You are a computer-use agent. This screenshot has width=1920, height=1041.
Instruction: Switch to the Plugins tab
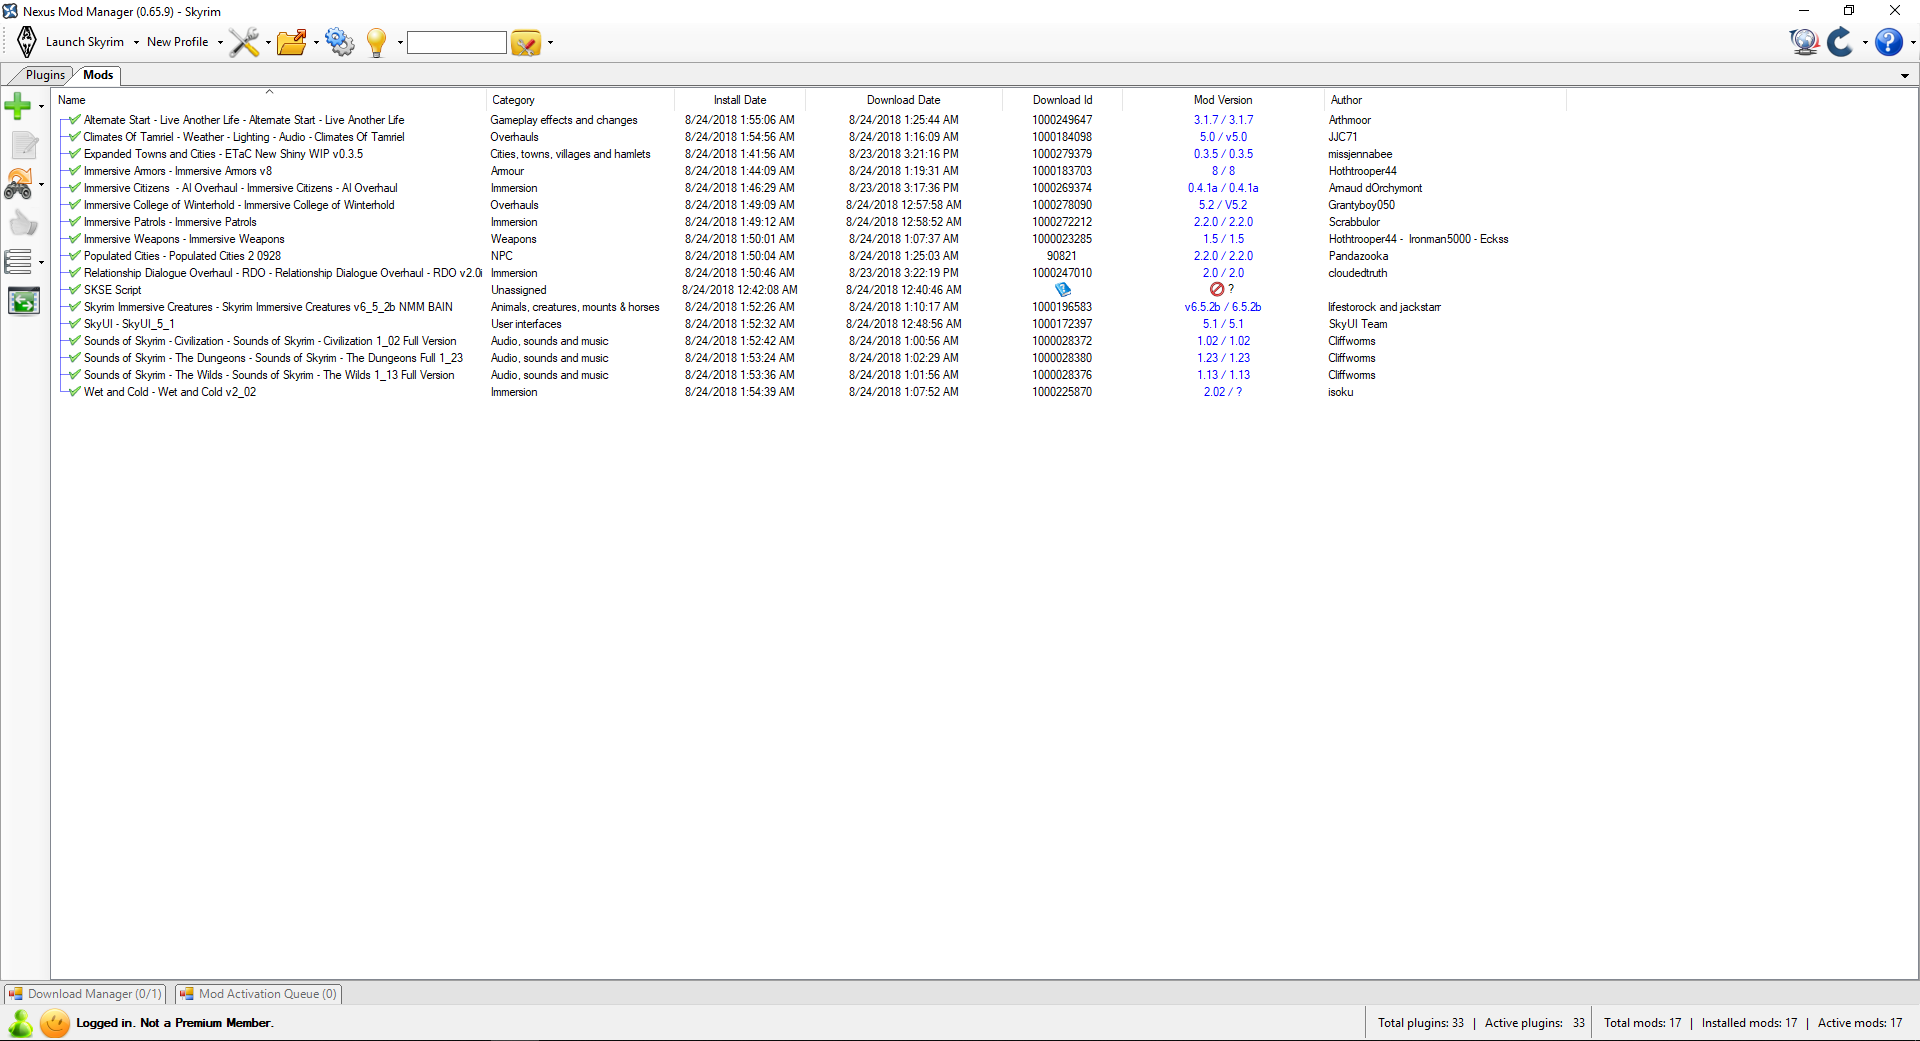tap(45, 75)
